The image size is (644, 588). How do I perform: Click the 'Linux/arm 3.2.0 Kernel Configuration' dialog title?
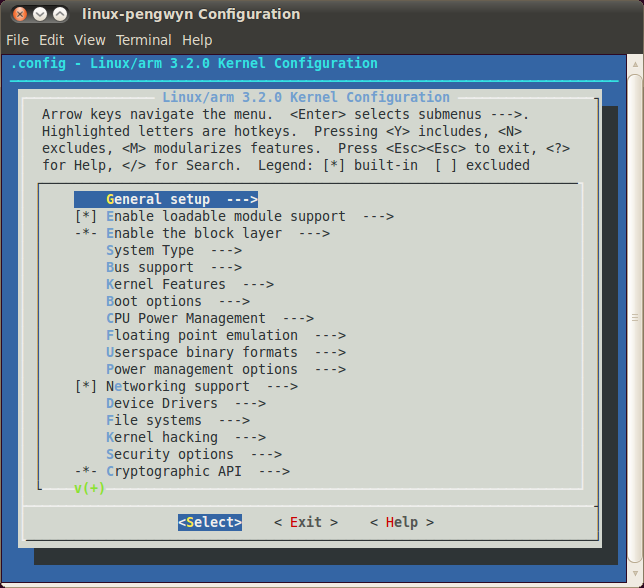pos(306,97)
